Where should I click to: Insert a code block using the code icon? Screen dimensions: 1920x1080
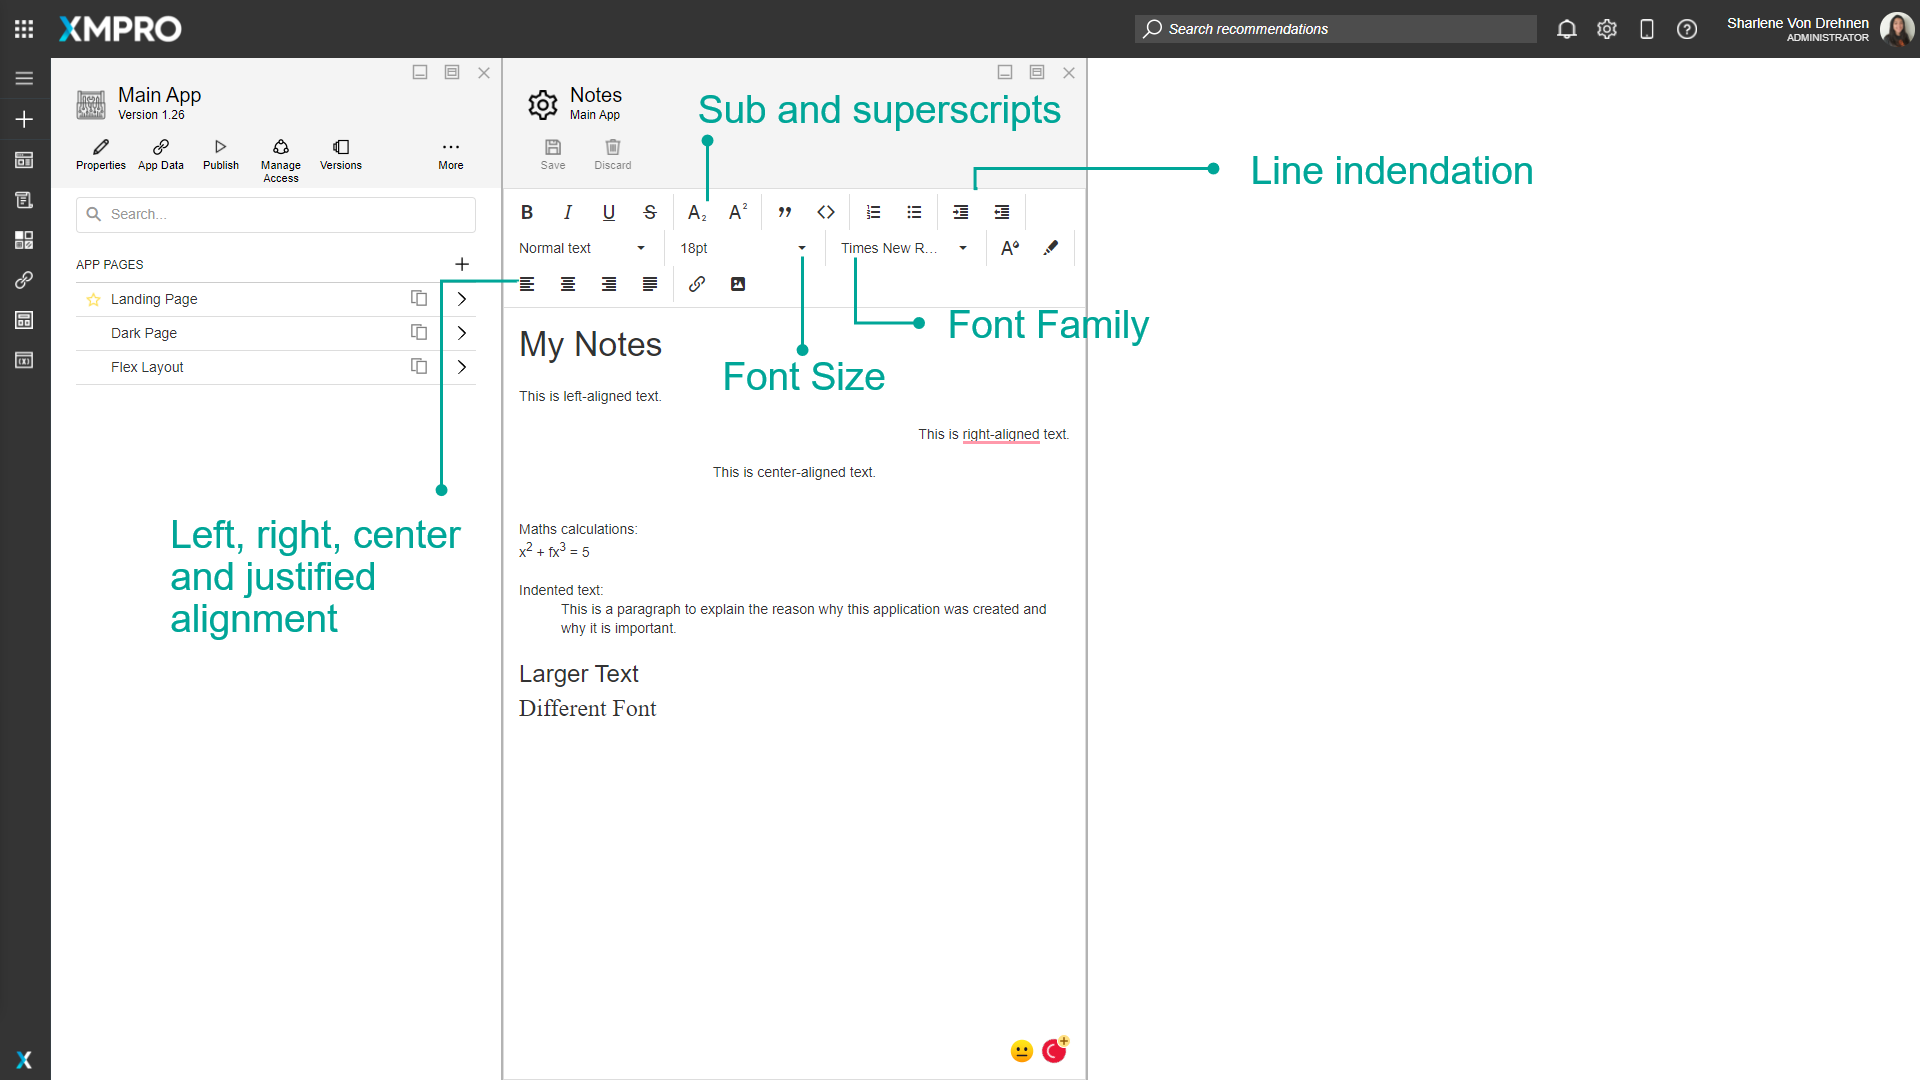(826, 212)
